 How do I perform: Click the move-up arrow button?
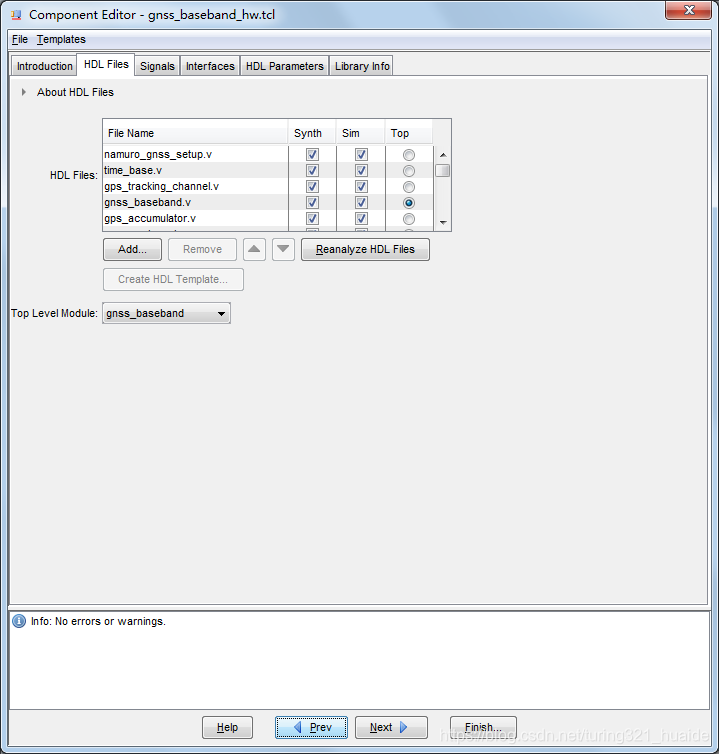click(x=254, y=250)
